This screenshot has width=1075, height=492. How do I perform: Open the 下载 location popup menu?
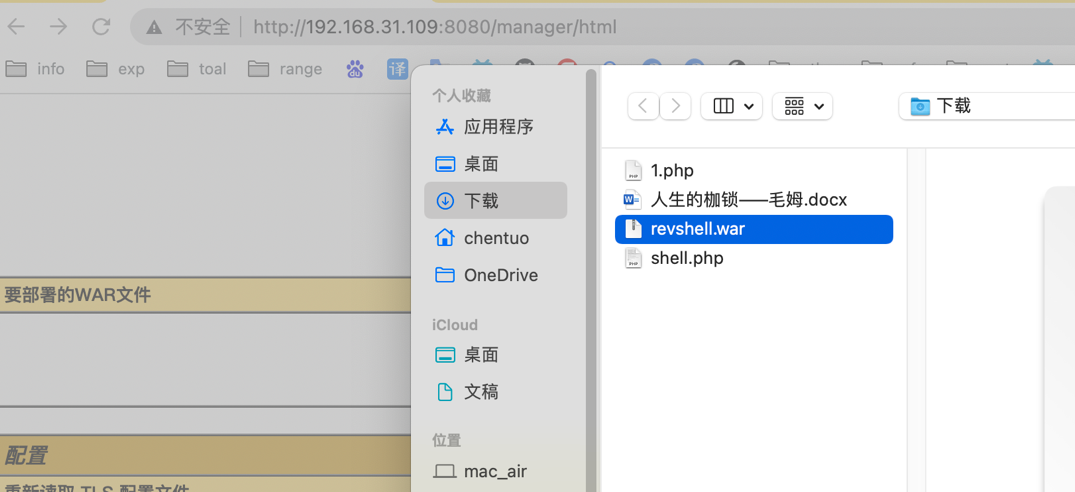[985, 106]
